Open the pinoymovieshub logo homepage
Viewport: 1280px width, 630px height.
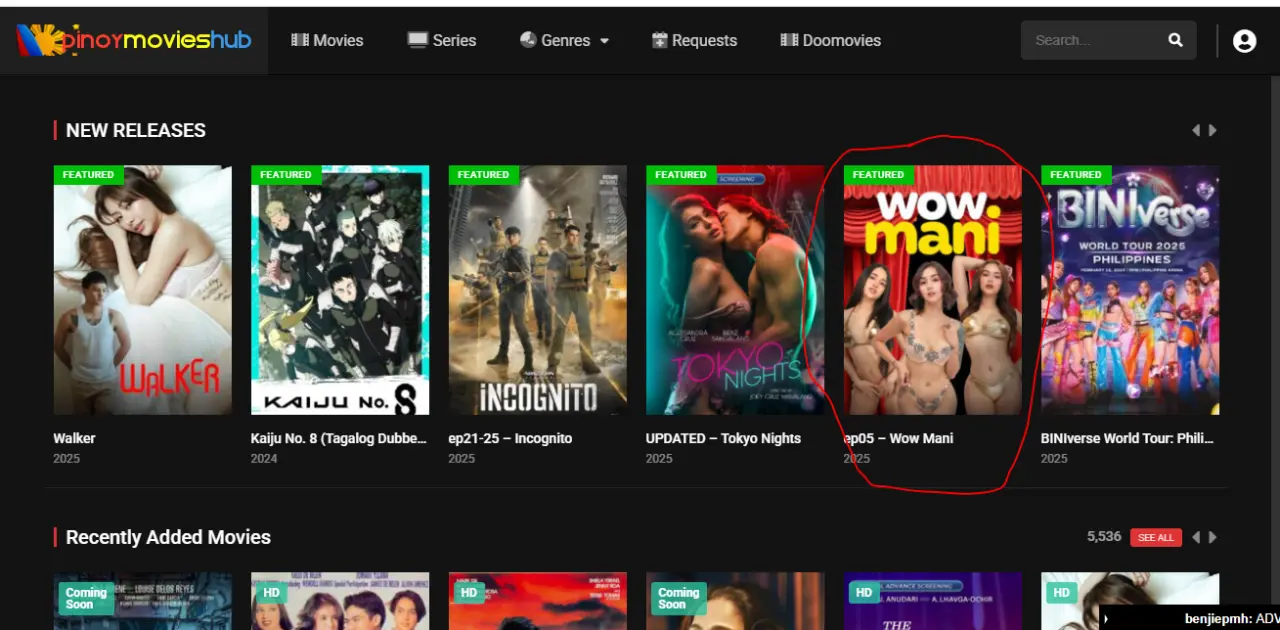134,40
